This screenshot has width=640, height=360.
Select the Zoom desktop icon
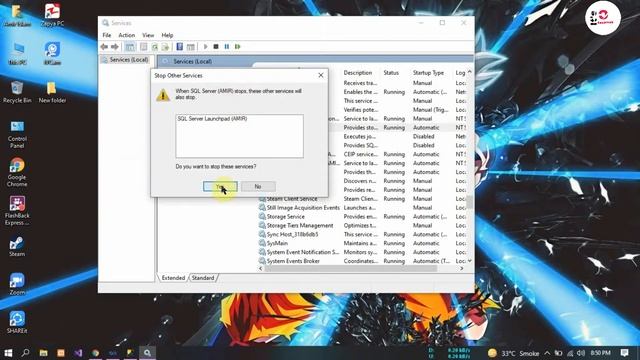click(x=17, y=284)
